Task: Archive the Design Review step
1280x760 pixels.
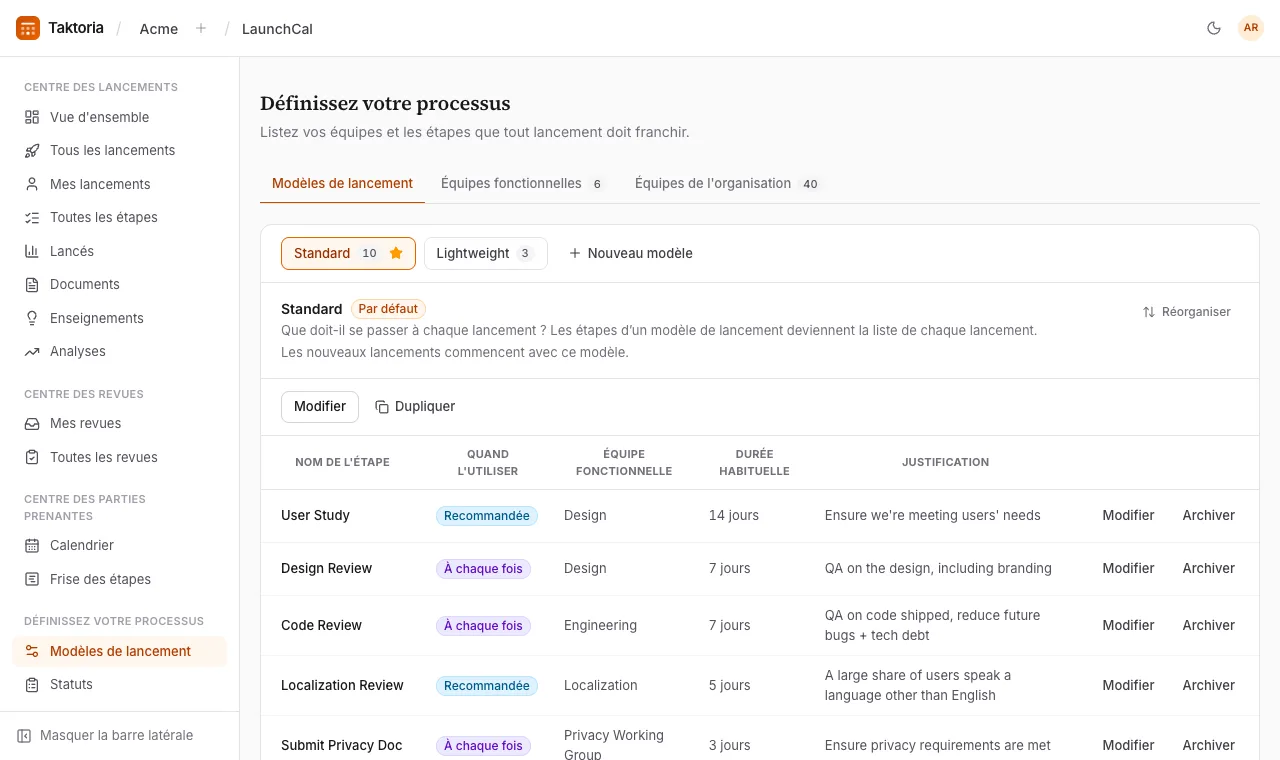Action: click(1208, 568)
